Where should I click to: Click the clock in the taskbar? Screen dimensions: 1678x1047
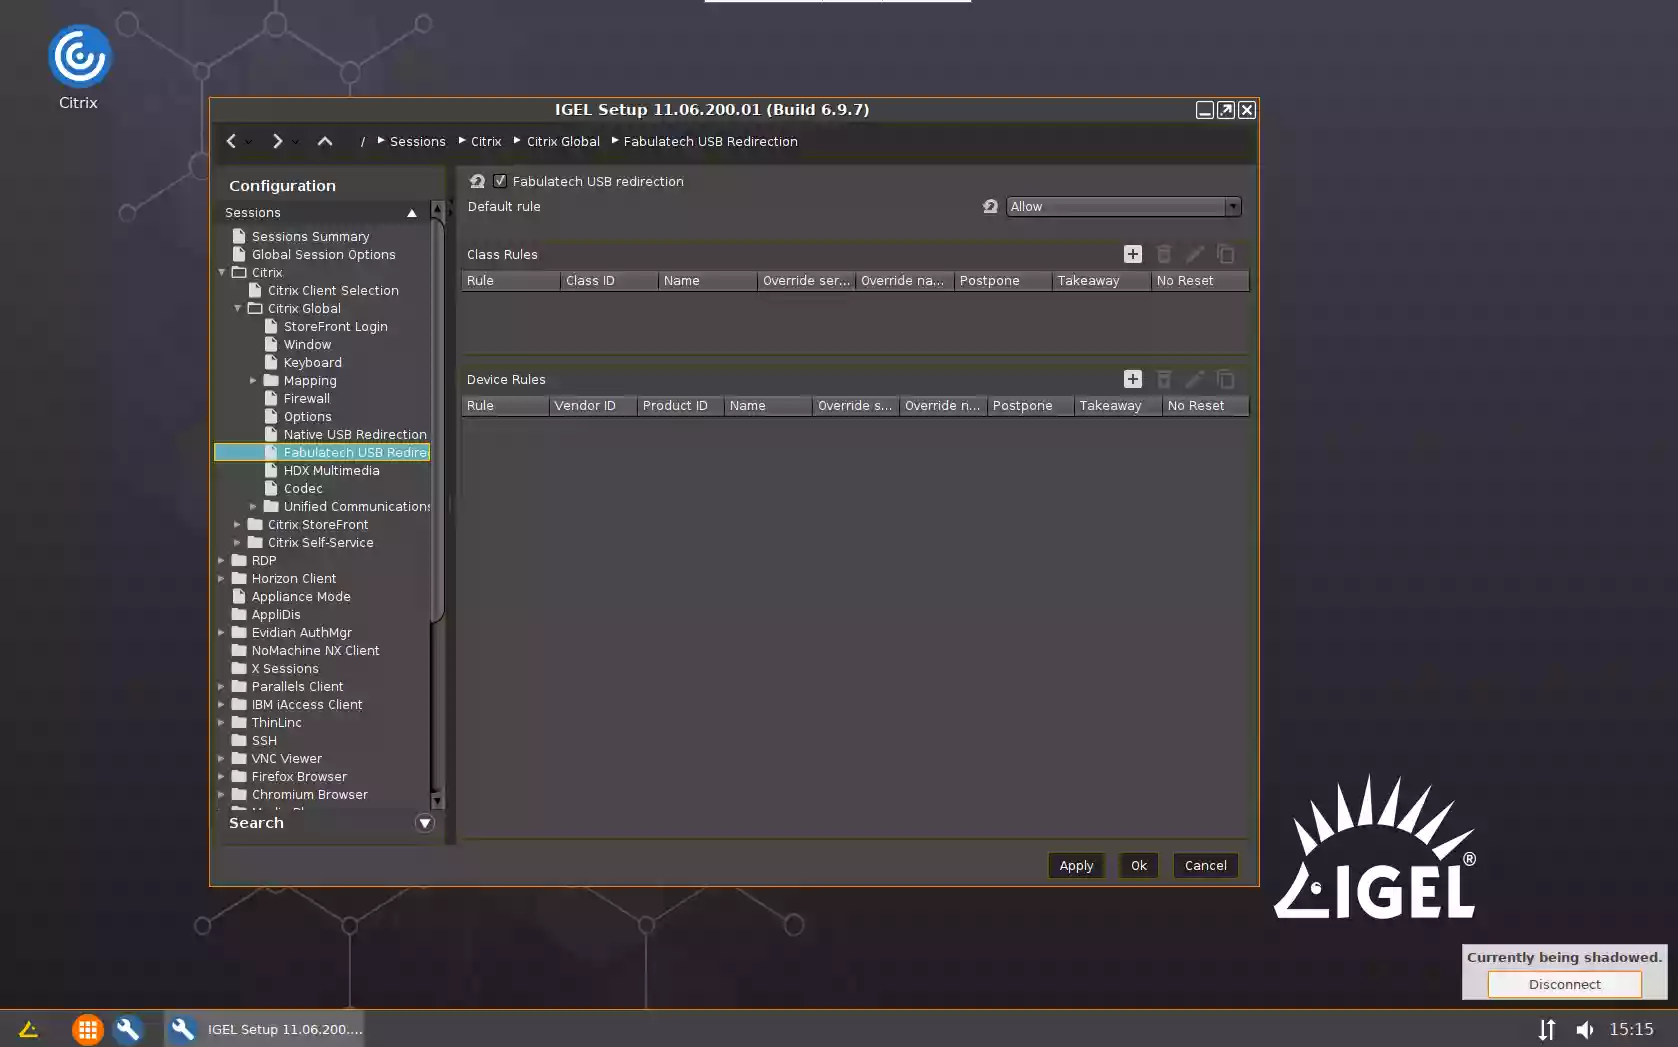pos(1631,1029)
